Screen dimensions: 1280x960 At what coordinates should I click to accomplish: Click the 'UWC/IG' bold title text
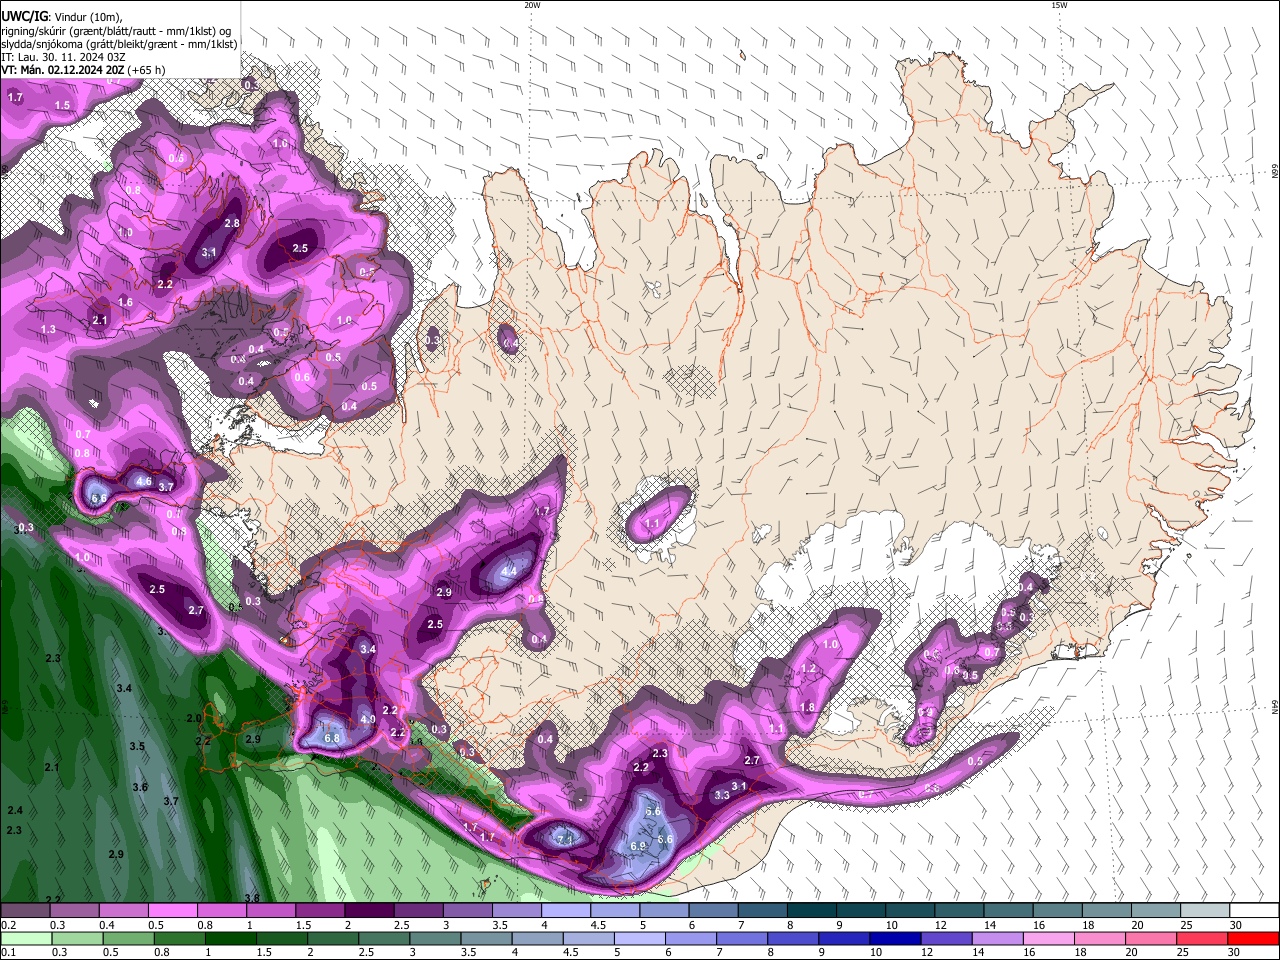(x=25, y=17)
